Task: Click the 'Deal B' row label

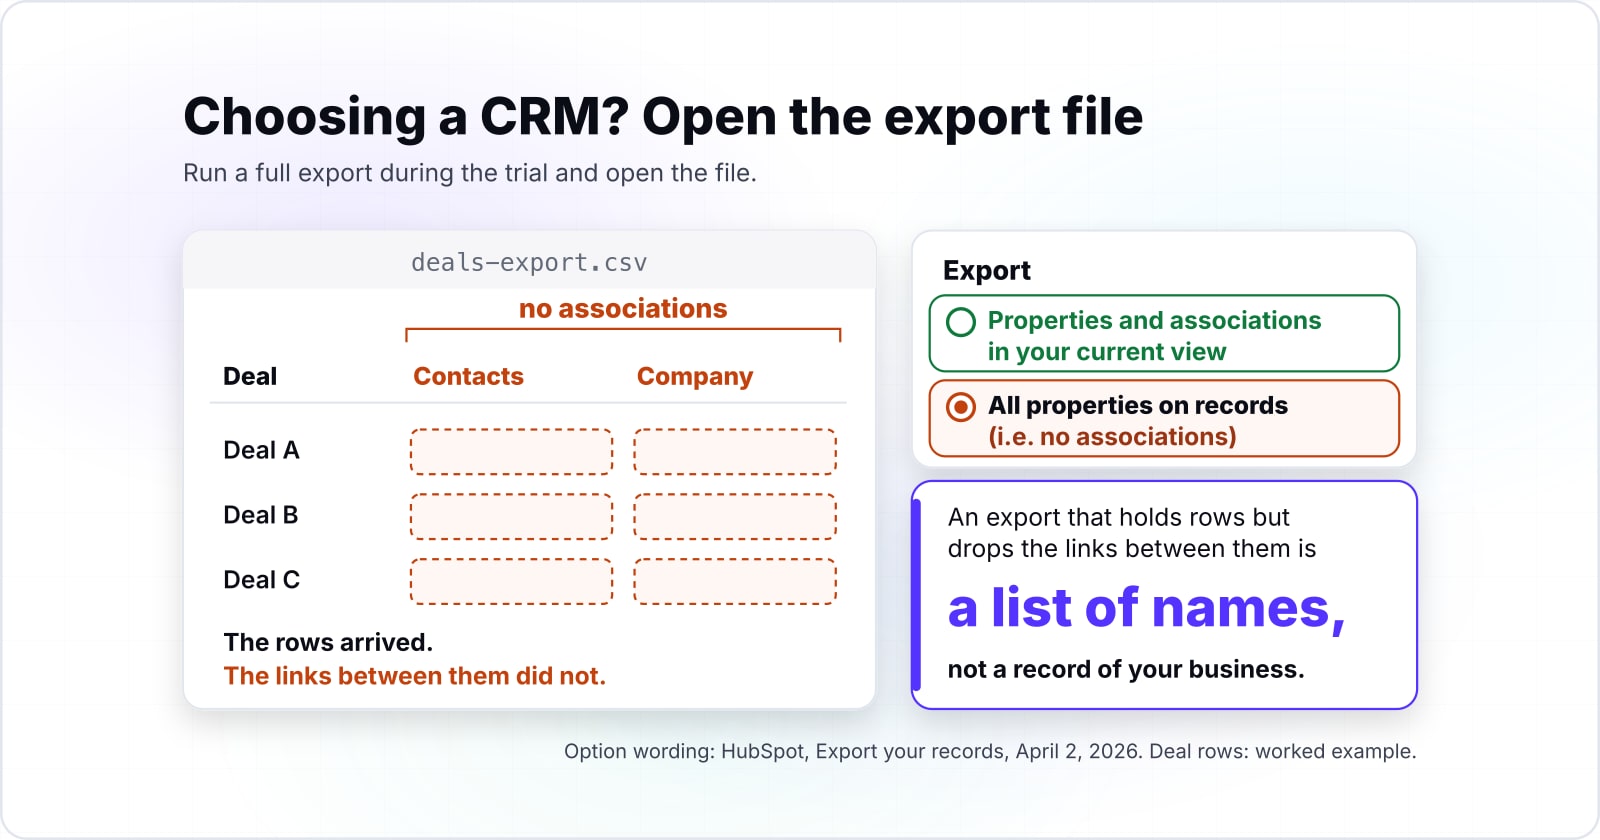Action: [261, 515]
